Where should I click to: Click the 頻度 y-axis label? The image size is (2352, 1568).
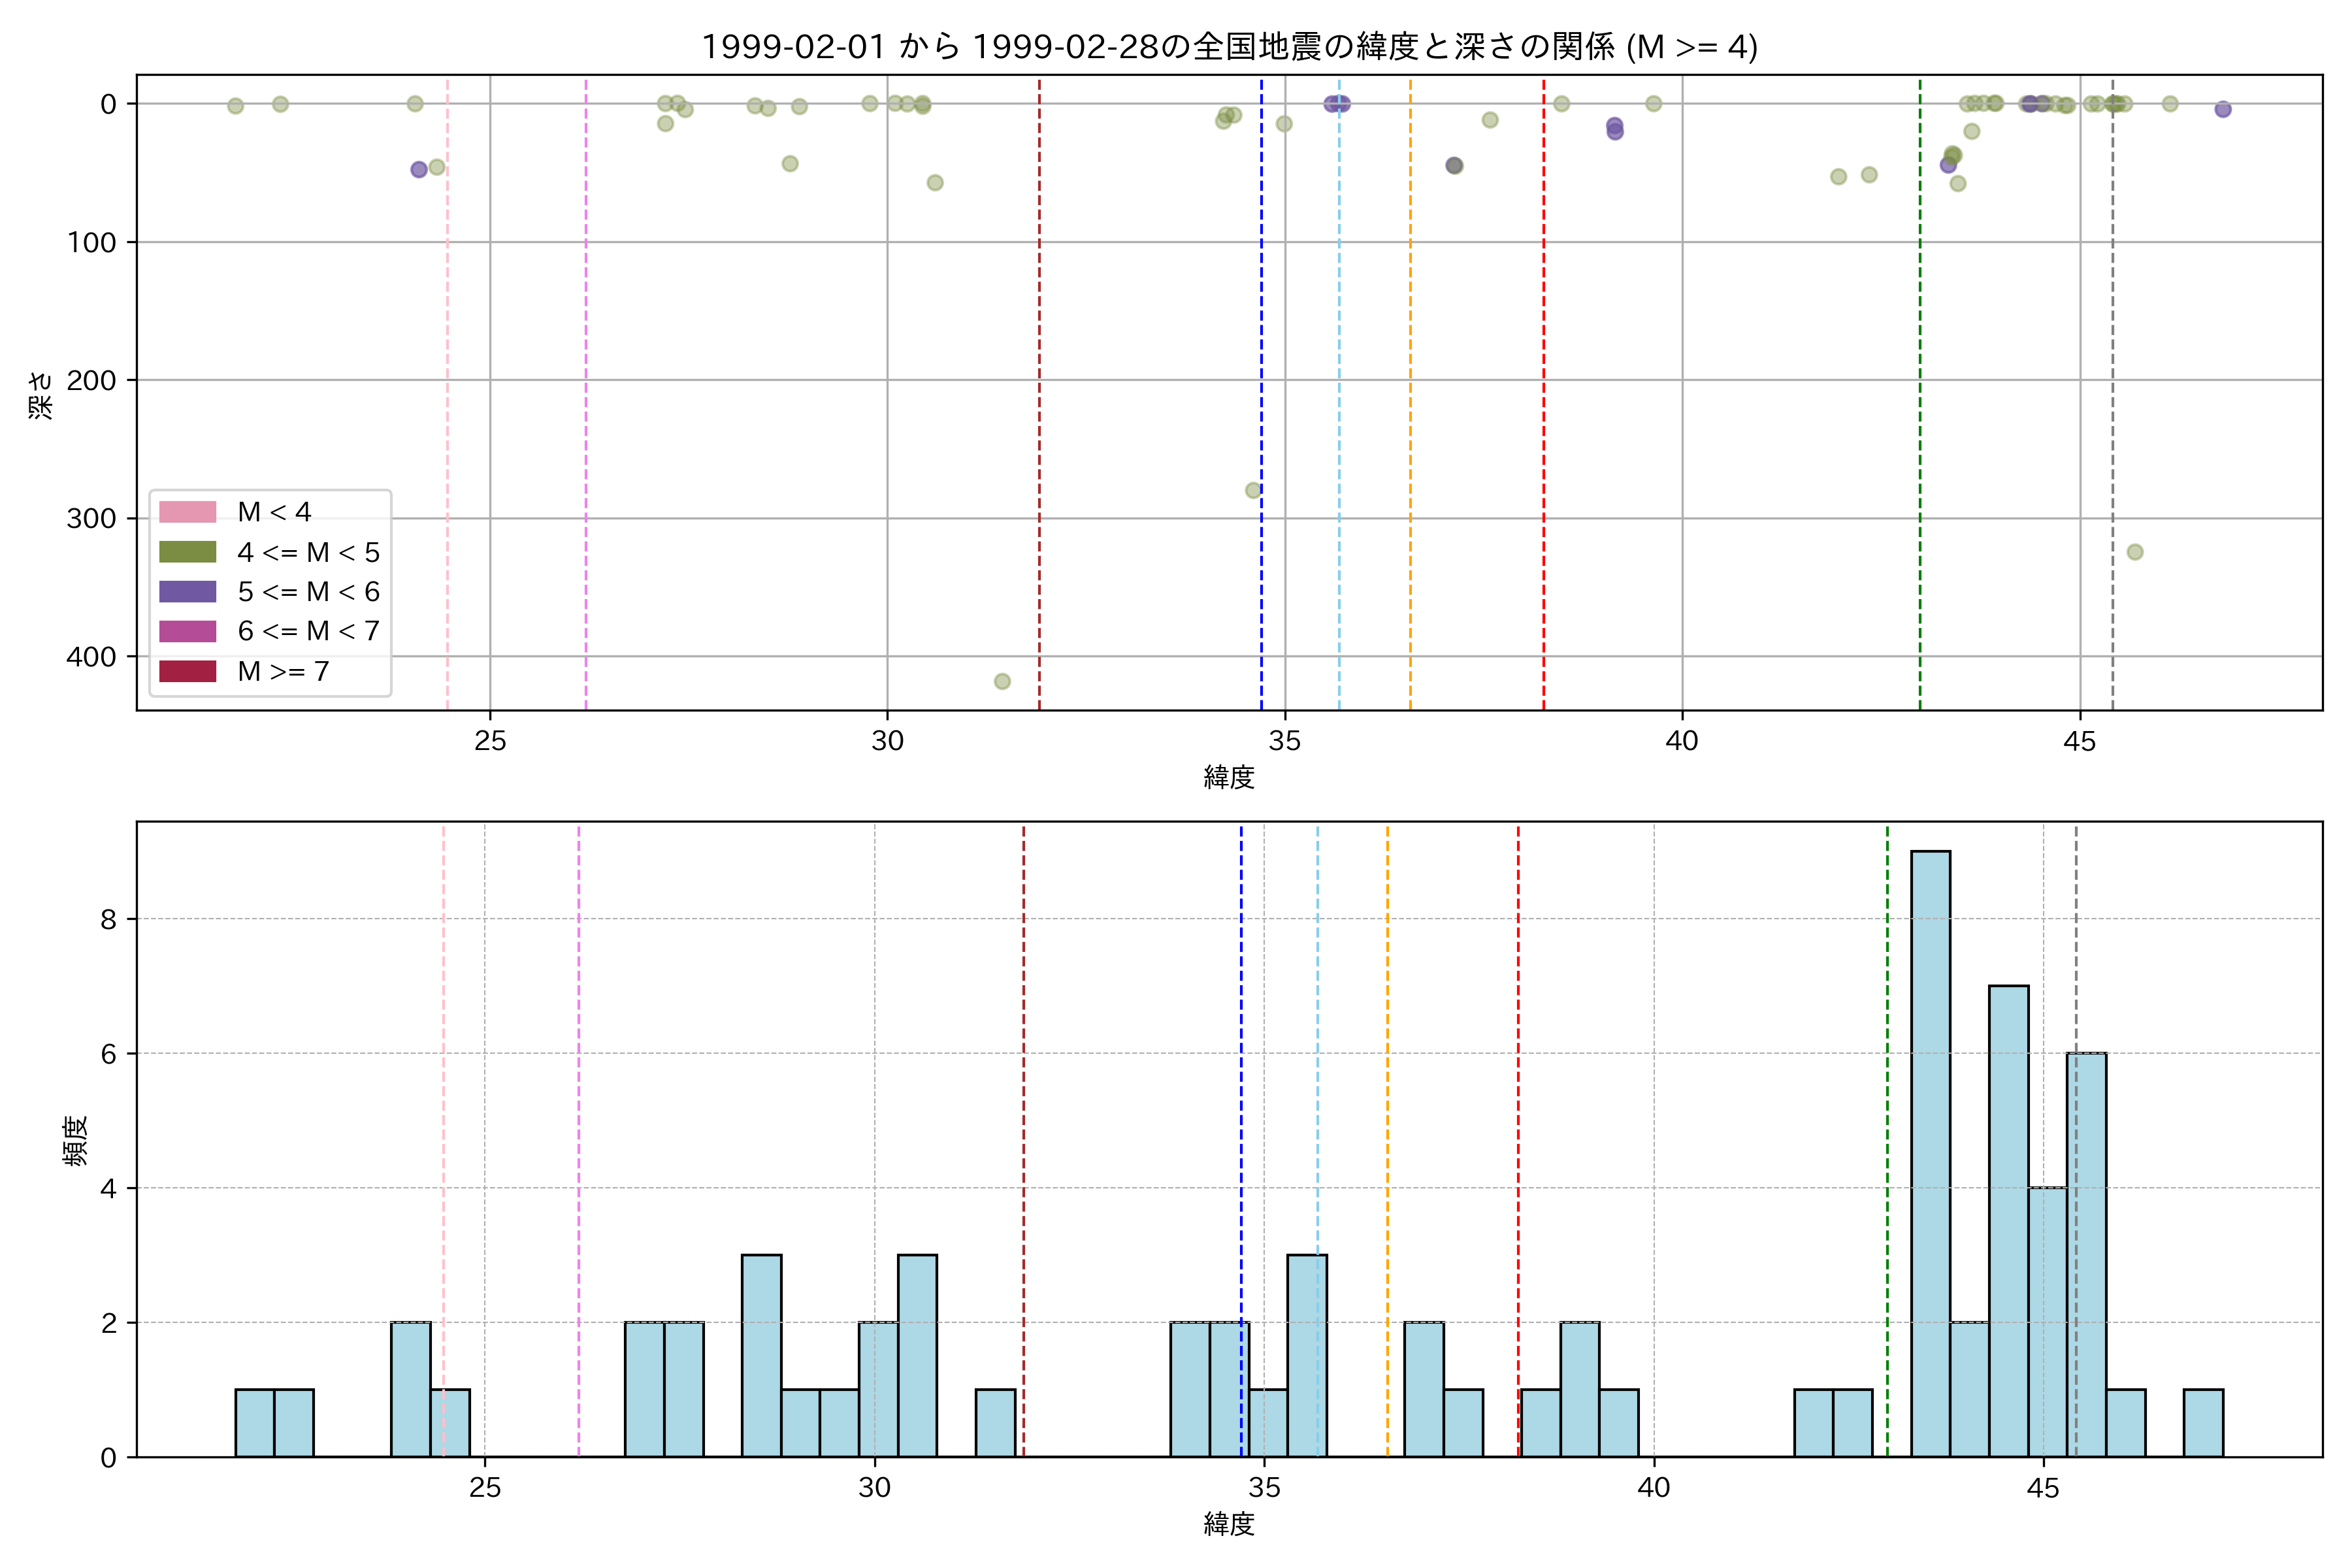click(x=76, y=1140)
